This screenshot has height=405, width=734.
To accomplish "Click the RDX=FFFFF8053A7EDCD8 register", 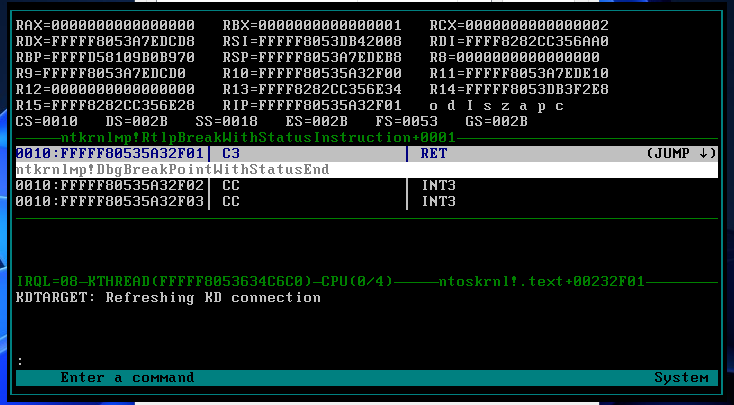I will pyautogui.click(x=105, y=41).
